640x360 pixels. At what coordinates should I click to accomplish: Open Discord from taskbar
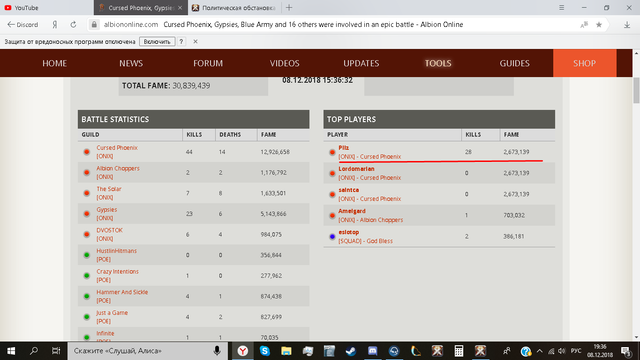tap(372, 351)
